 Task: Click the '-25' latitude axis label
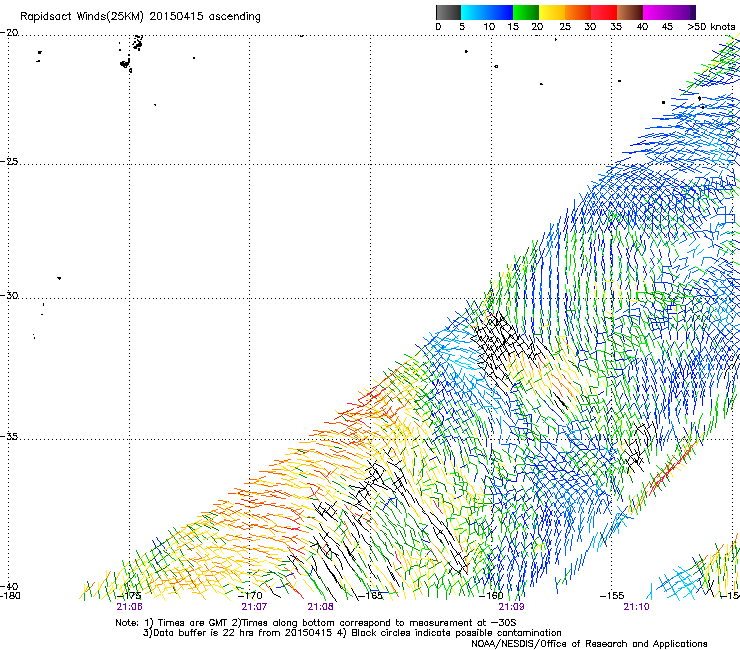[9, 161]
